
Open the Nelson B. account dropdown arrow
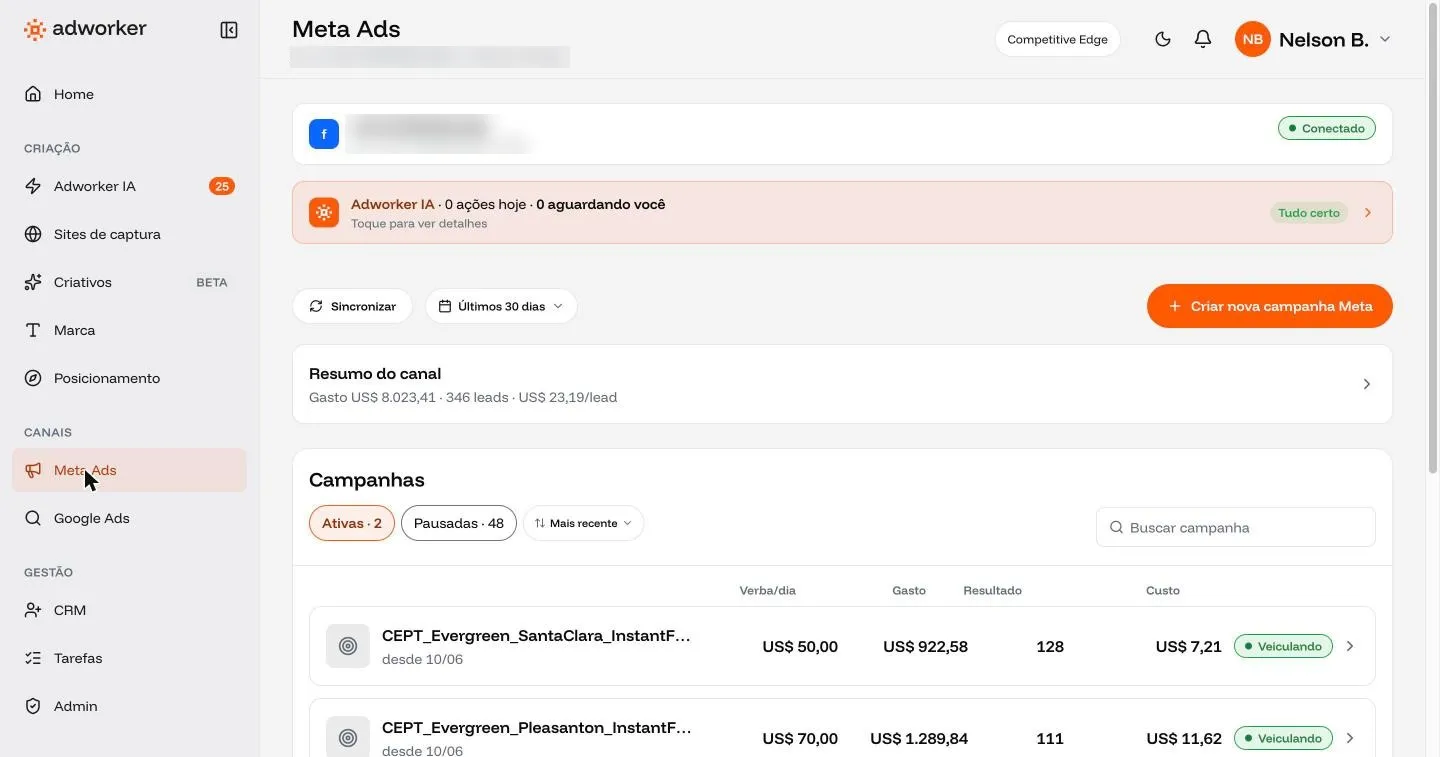pos(1385,39)
